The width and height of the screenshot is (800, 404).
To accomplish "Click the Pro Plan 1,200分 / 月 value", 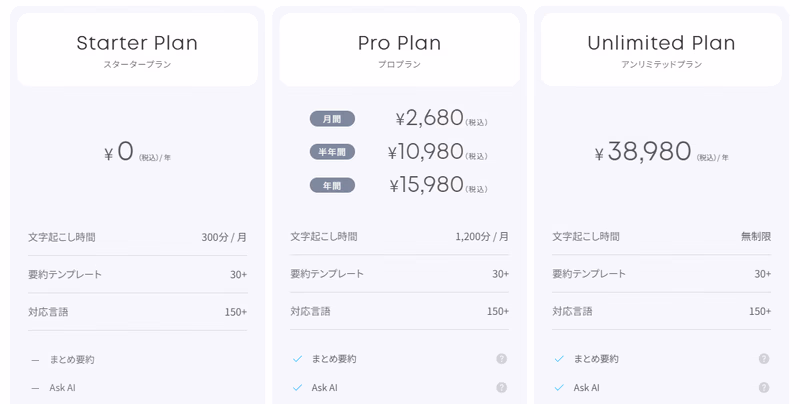I will click(482, 237).
